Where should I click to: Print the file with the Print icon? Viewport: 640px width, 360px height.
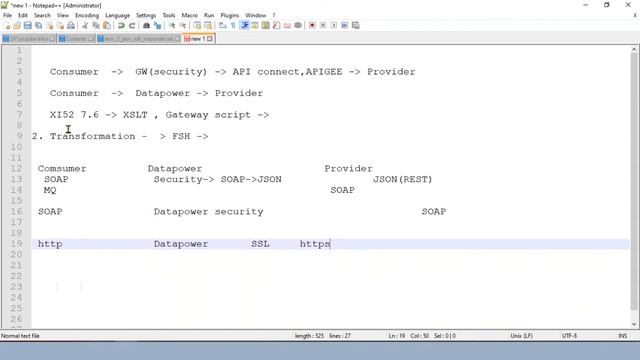click(71, 25)
